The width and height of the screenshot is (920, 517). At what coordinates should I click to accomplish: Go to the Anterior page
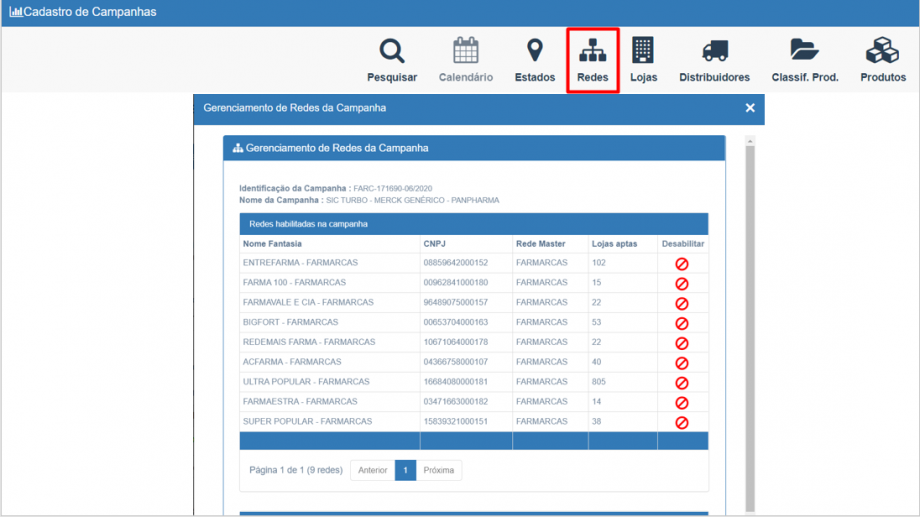tap(372, 470)
